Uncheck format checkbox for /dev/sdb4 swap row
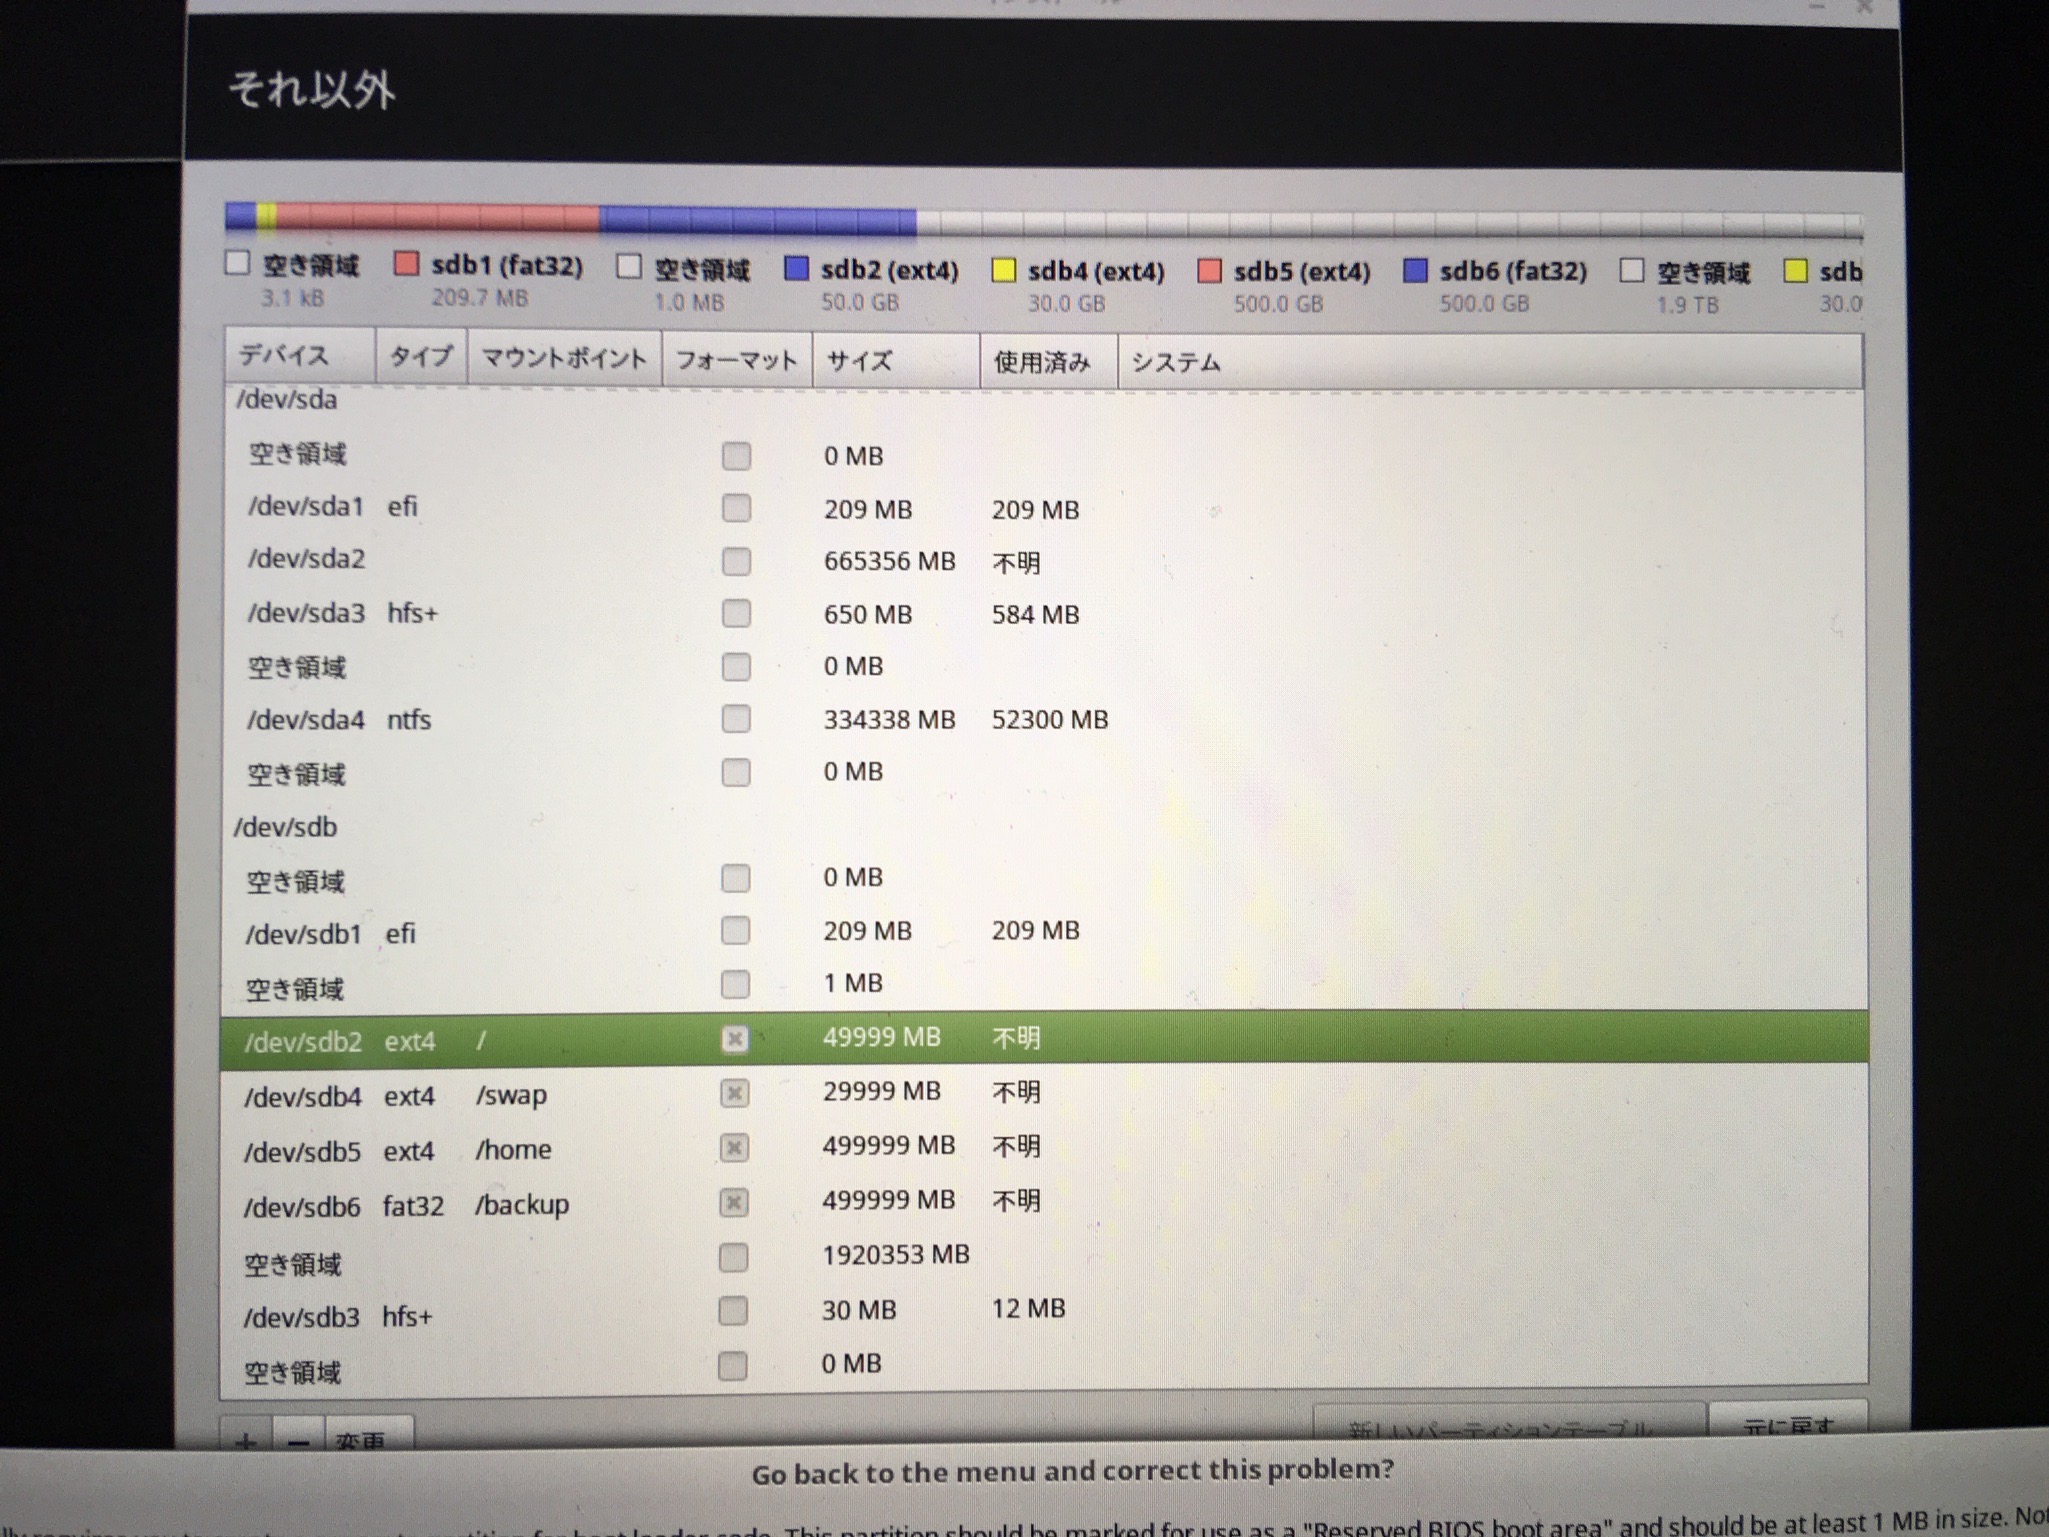Screen dimensions: 2049x1537 [x=734, y=1093]
